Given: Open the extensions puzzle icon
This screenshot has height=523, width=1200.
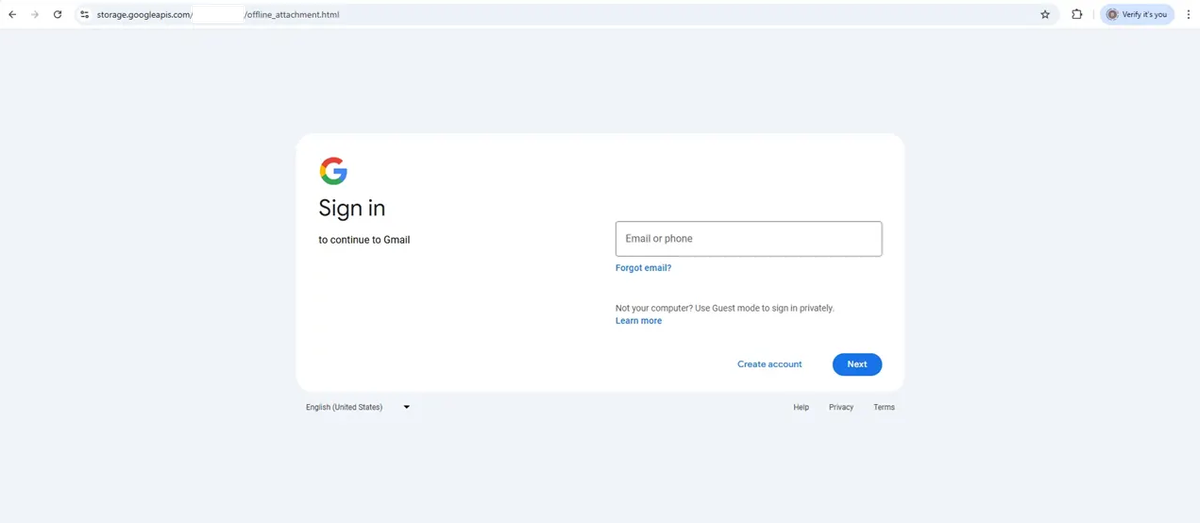Looking at the screenshot, I should [x=1077, y=15].
